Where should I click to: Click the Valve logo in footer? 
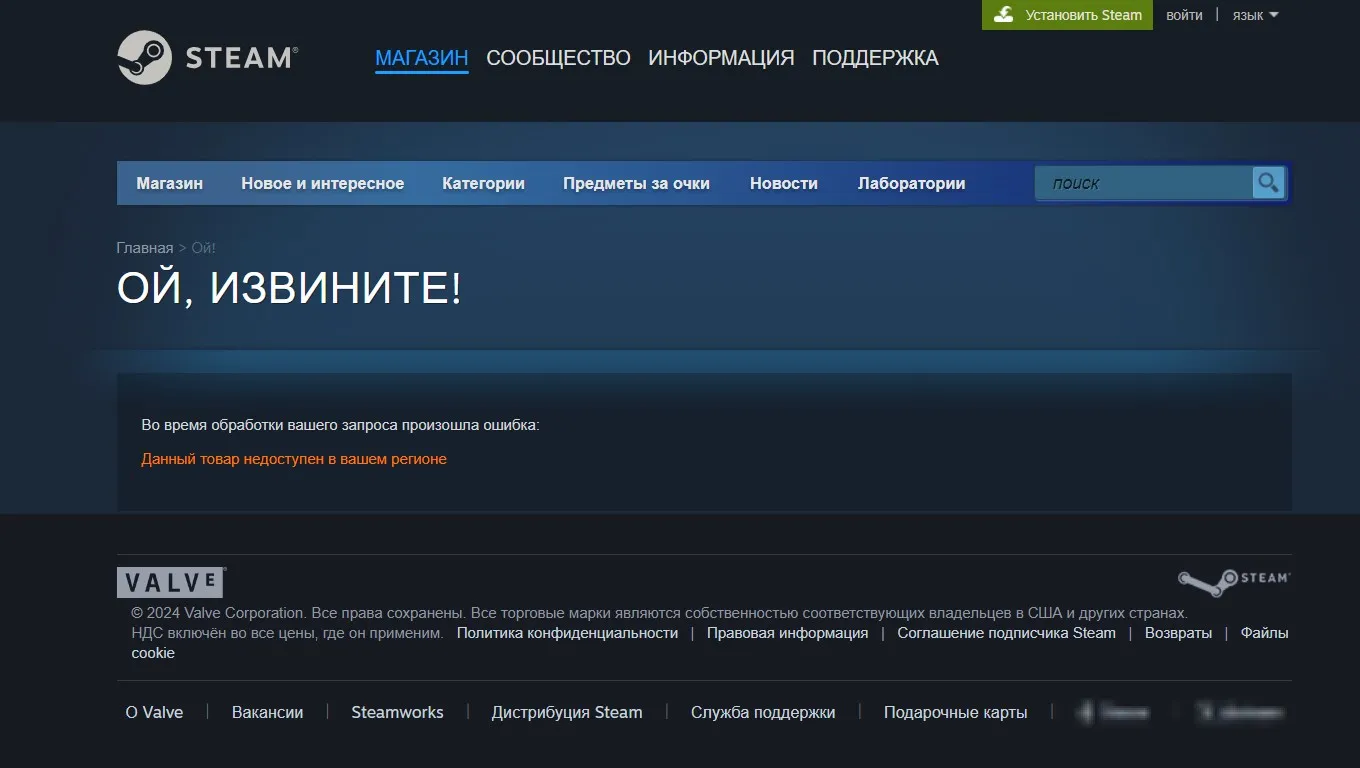point(171,582)
